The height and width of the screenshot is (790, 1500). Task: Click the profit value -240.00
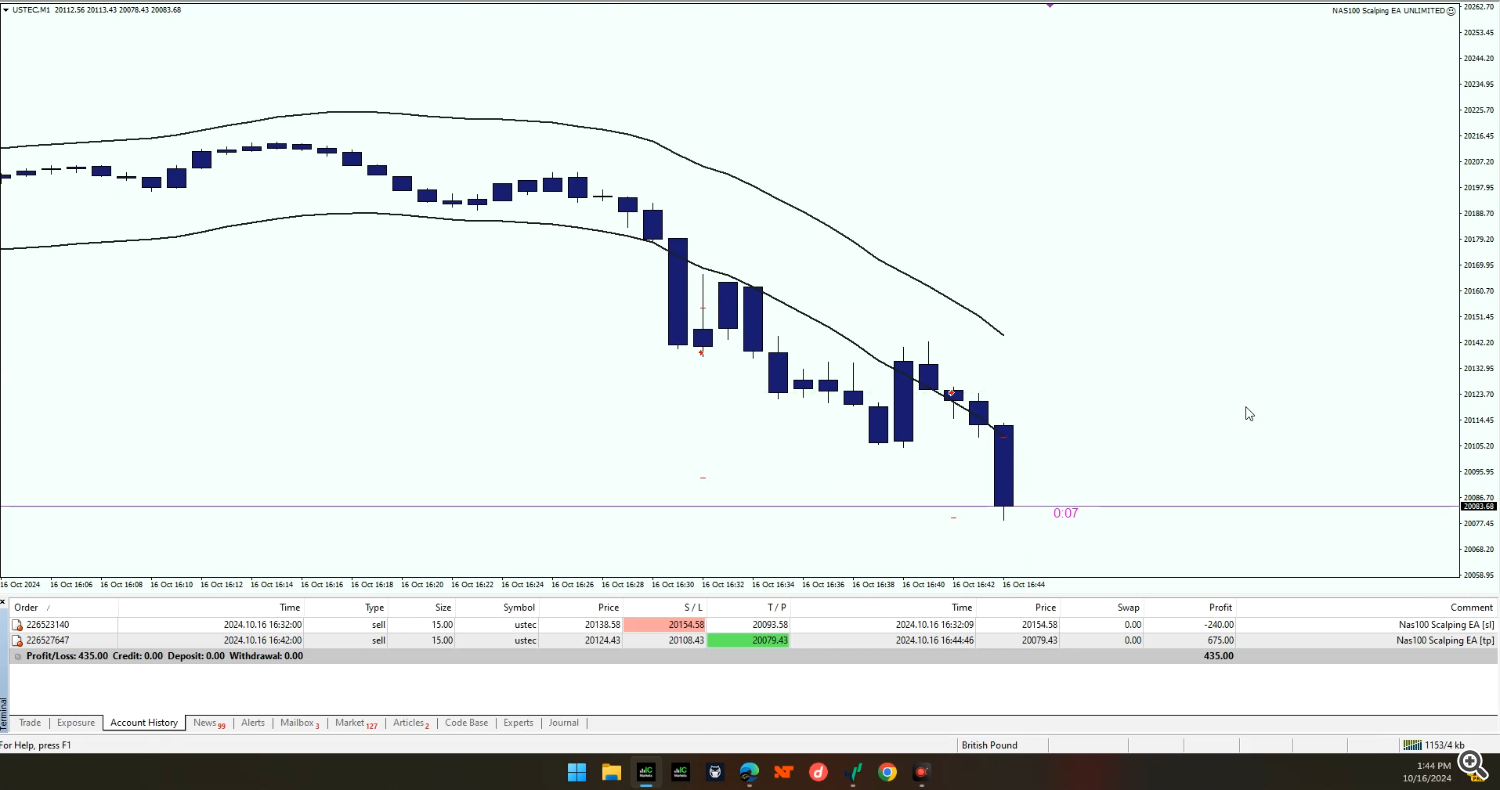[x=1219, y=625]
